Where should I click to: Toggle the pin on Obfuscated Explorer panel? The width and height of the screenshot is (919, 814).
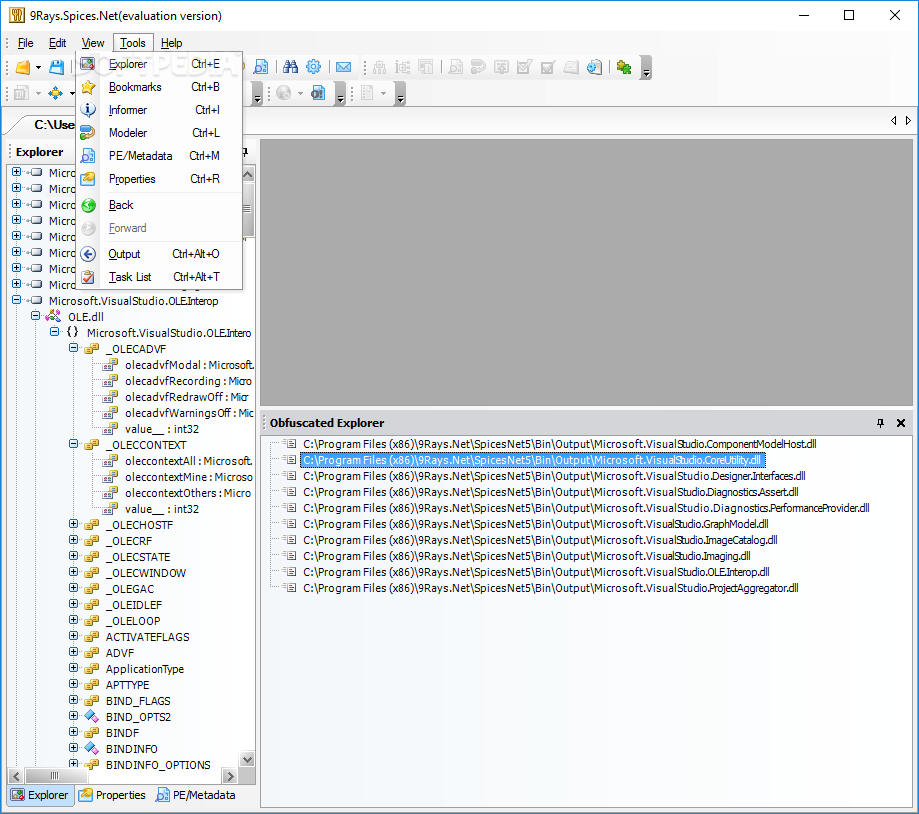[x=880, y=423]
